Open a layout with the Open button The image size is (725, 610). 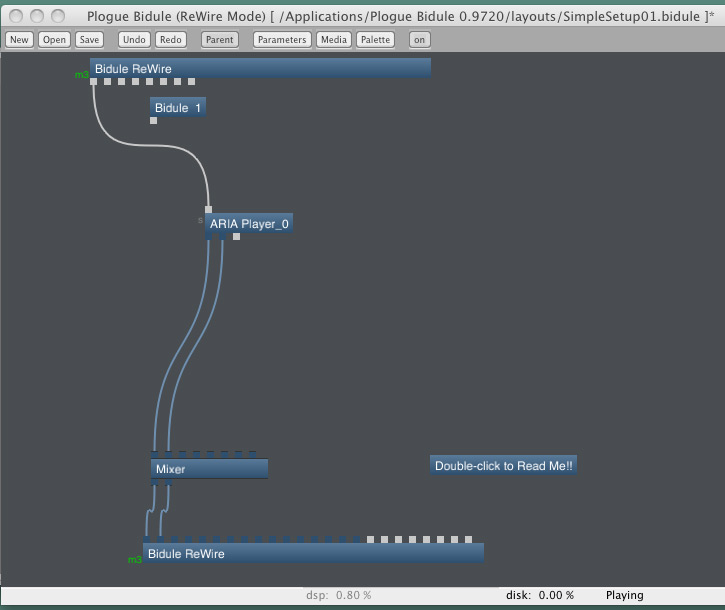[x=54, y=40]
